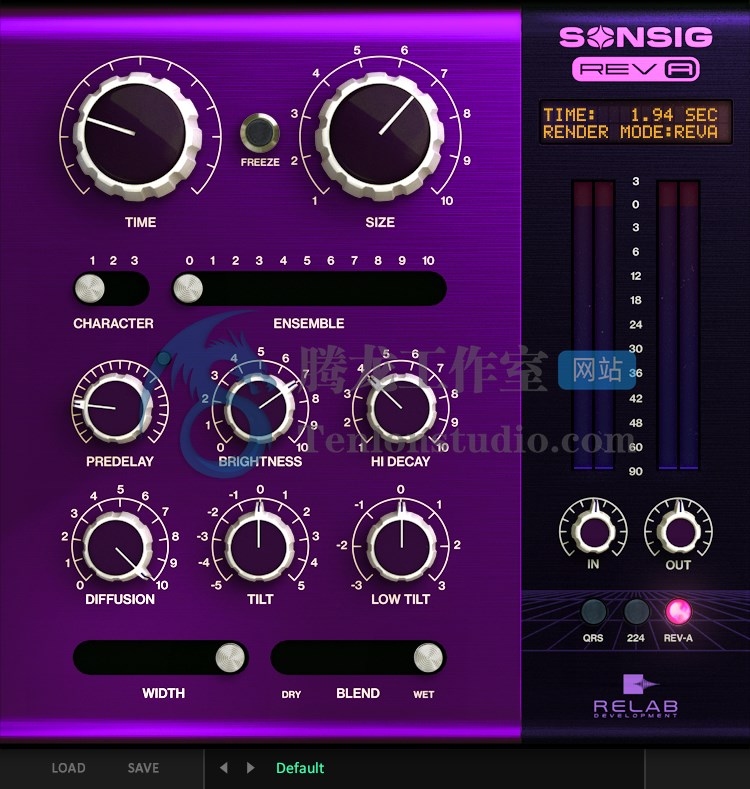Click the SAVE preset button
Image resolution: width=750 pixels, height=789 pixels.
[143, 768]
